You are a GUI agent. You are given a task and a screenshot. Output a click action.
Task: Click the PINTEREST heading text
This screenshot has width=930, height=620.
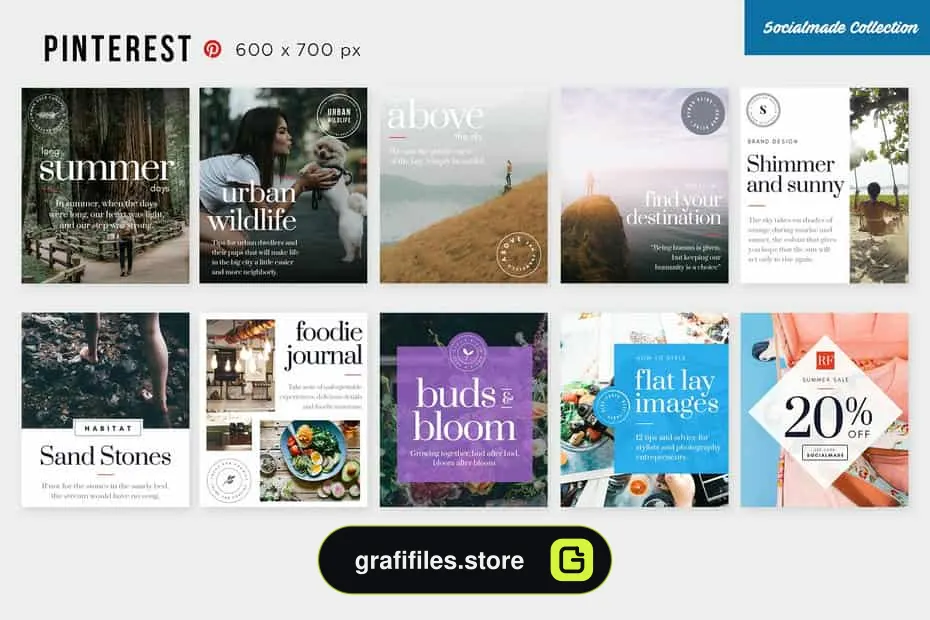pos(117,49)
